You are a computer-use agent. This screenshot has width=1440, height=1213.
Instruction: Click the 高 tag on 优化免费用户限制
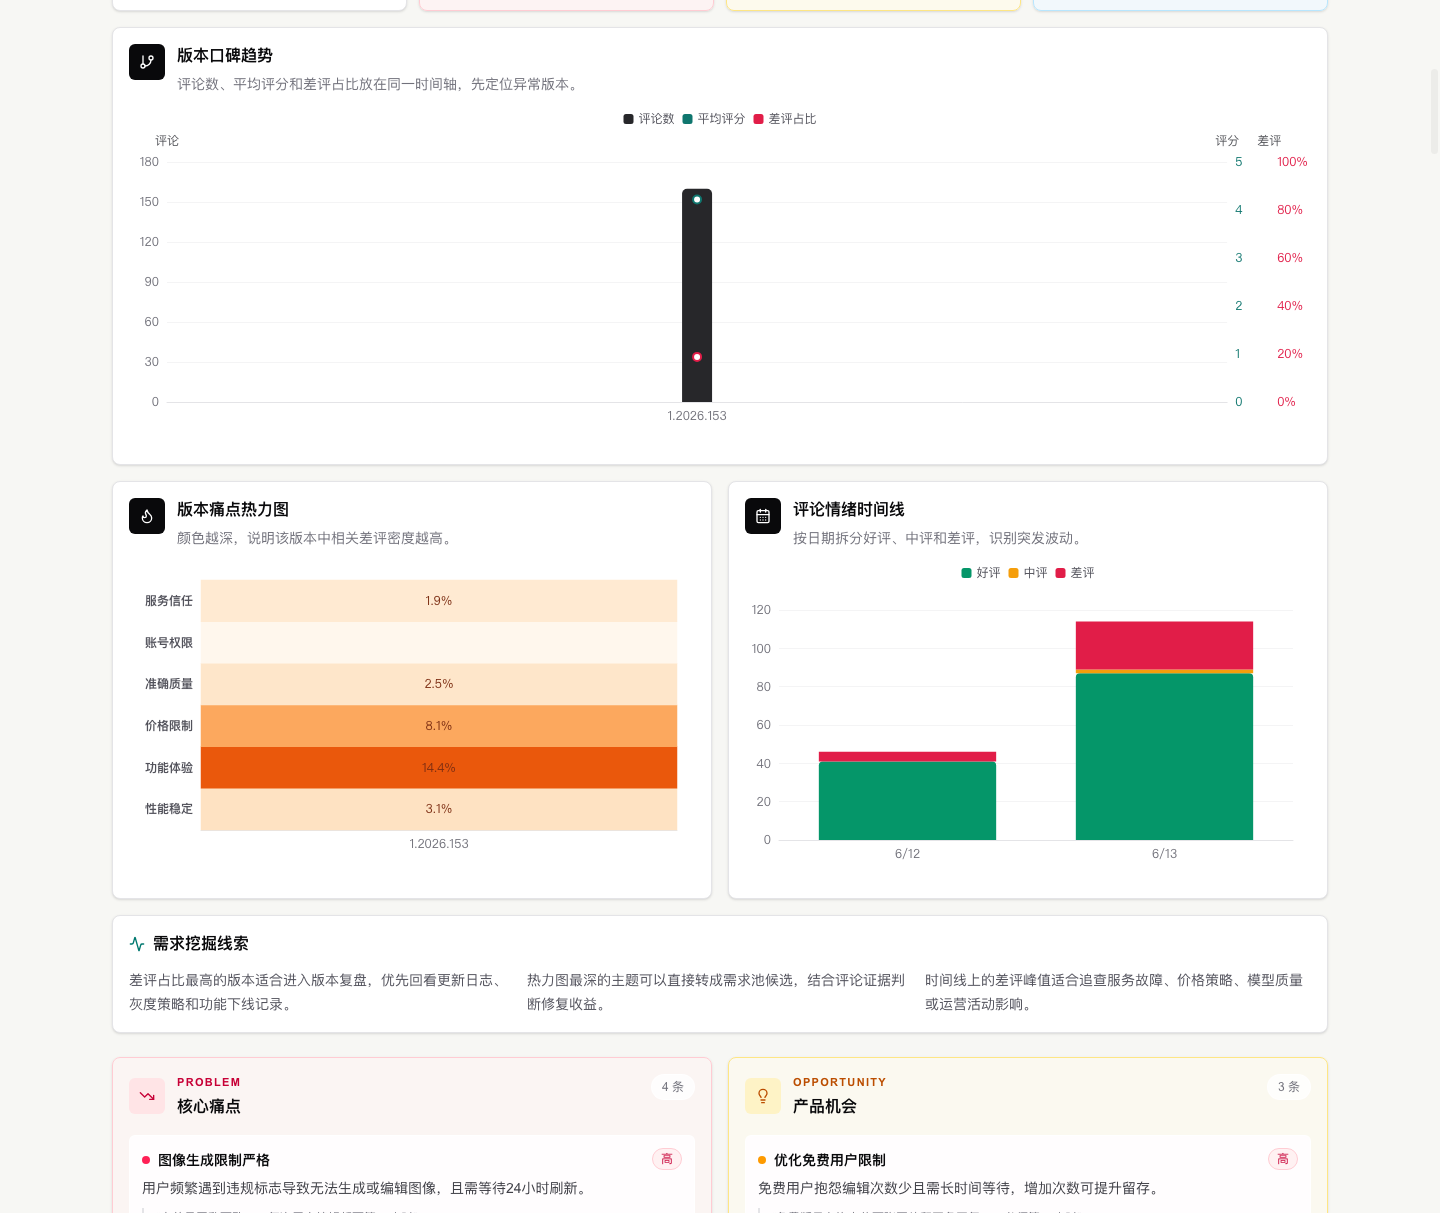pyautogui.click(x=1283, y=1159)
